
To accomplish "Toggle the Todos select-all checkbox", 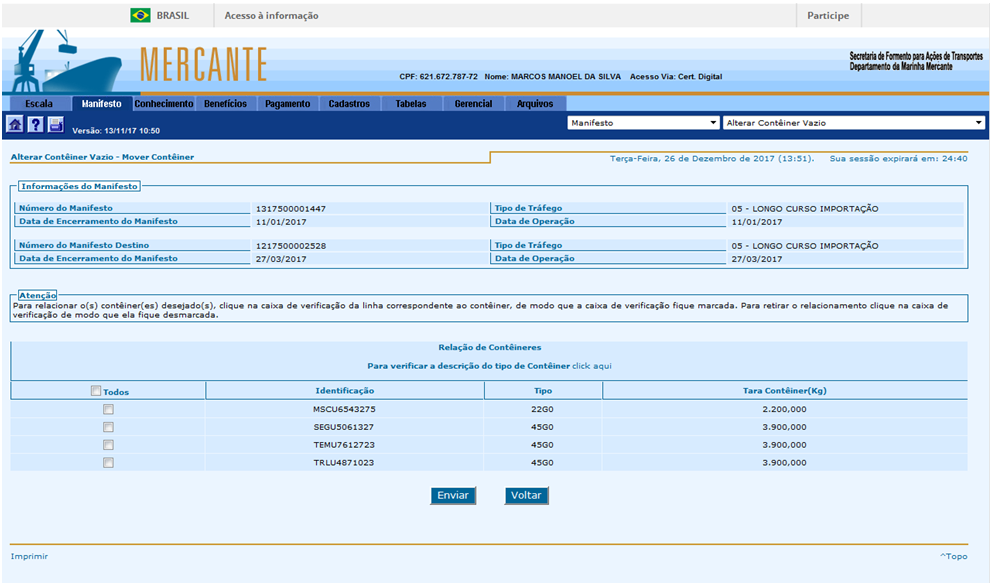I will click(96, 391).
